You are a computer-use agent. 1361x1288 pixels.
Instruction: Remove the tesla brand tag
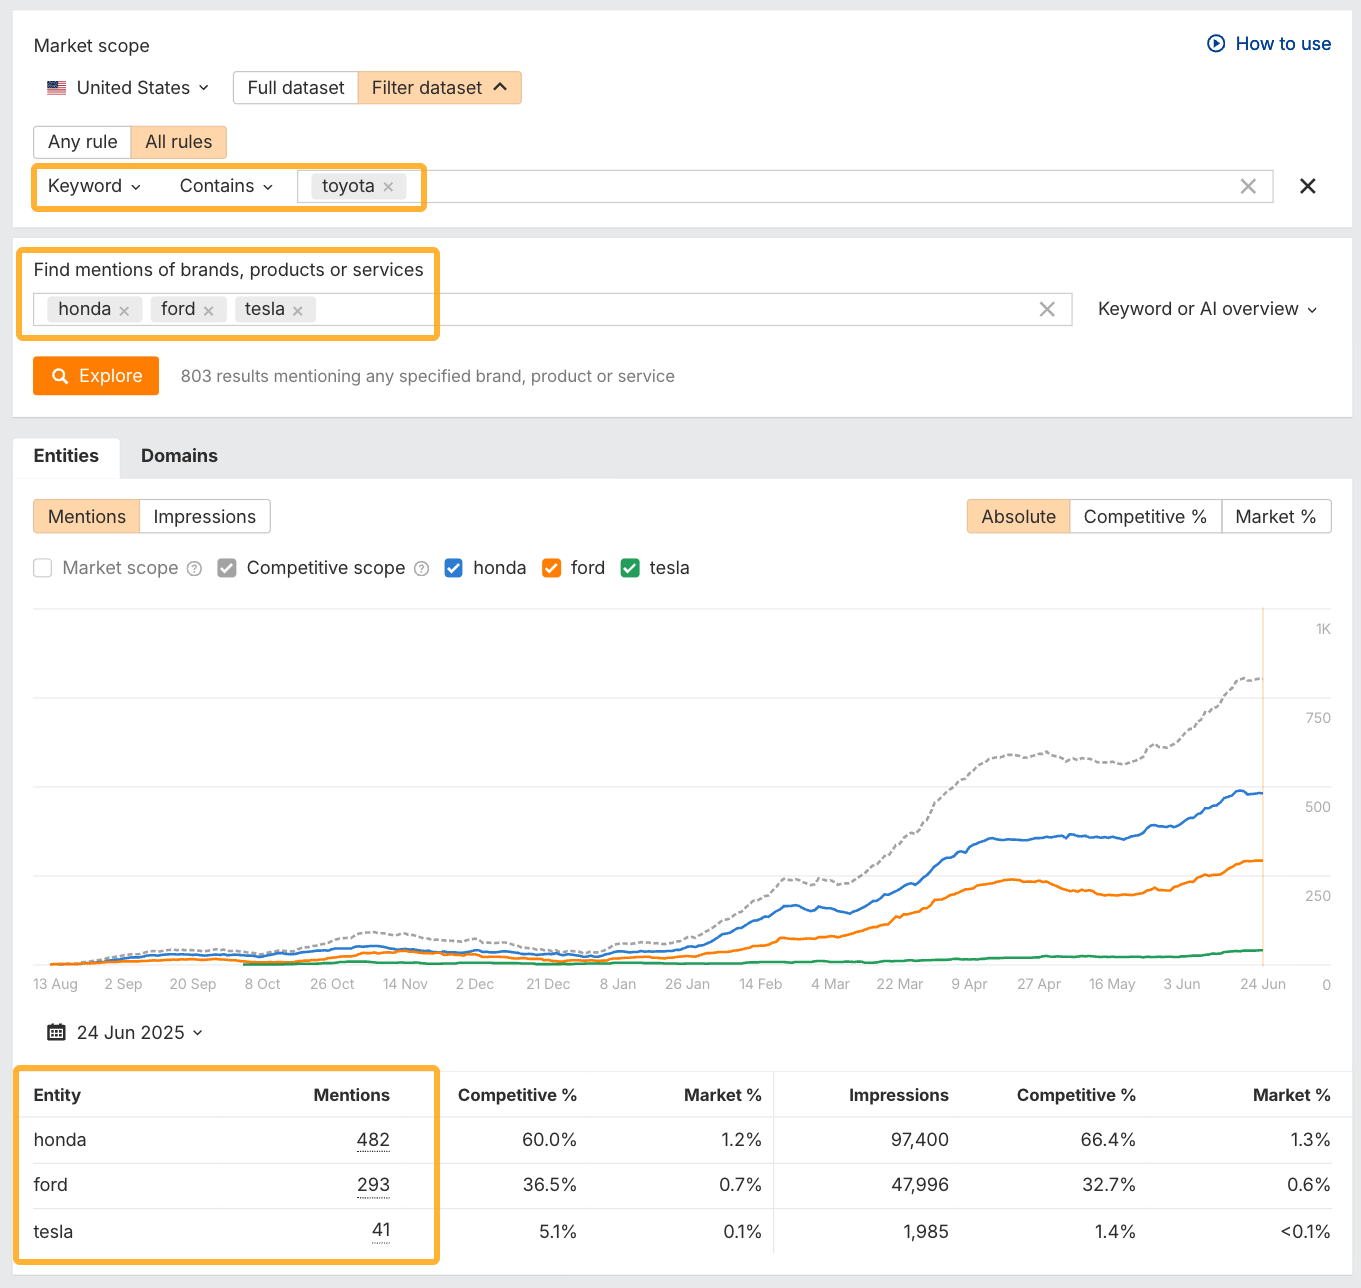click(x=298, y=309)
